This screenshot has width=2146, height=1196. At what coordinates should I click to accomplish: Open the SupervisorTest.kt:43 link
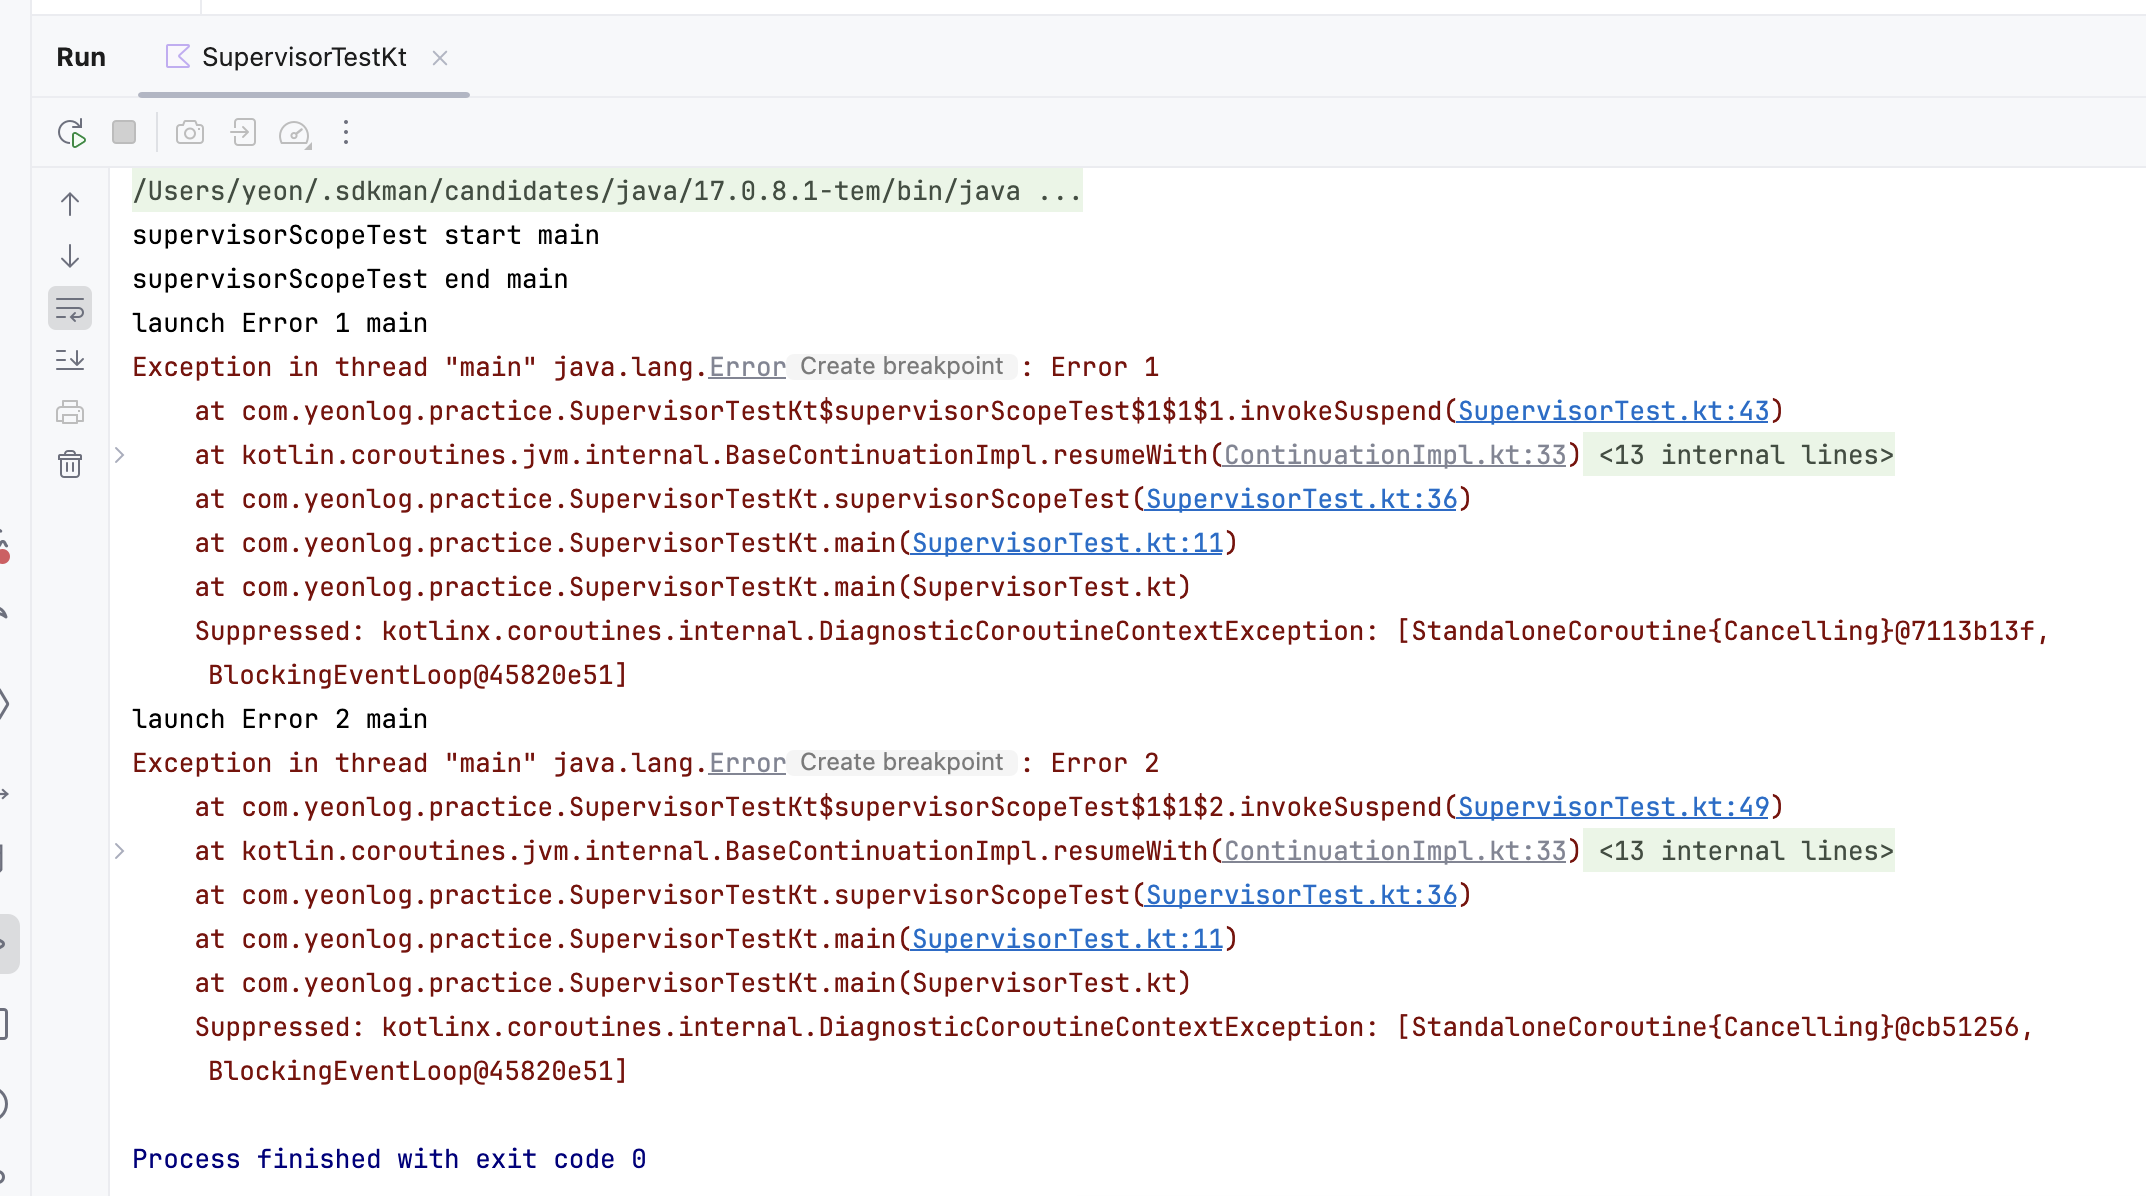pos(1613,411)
